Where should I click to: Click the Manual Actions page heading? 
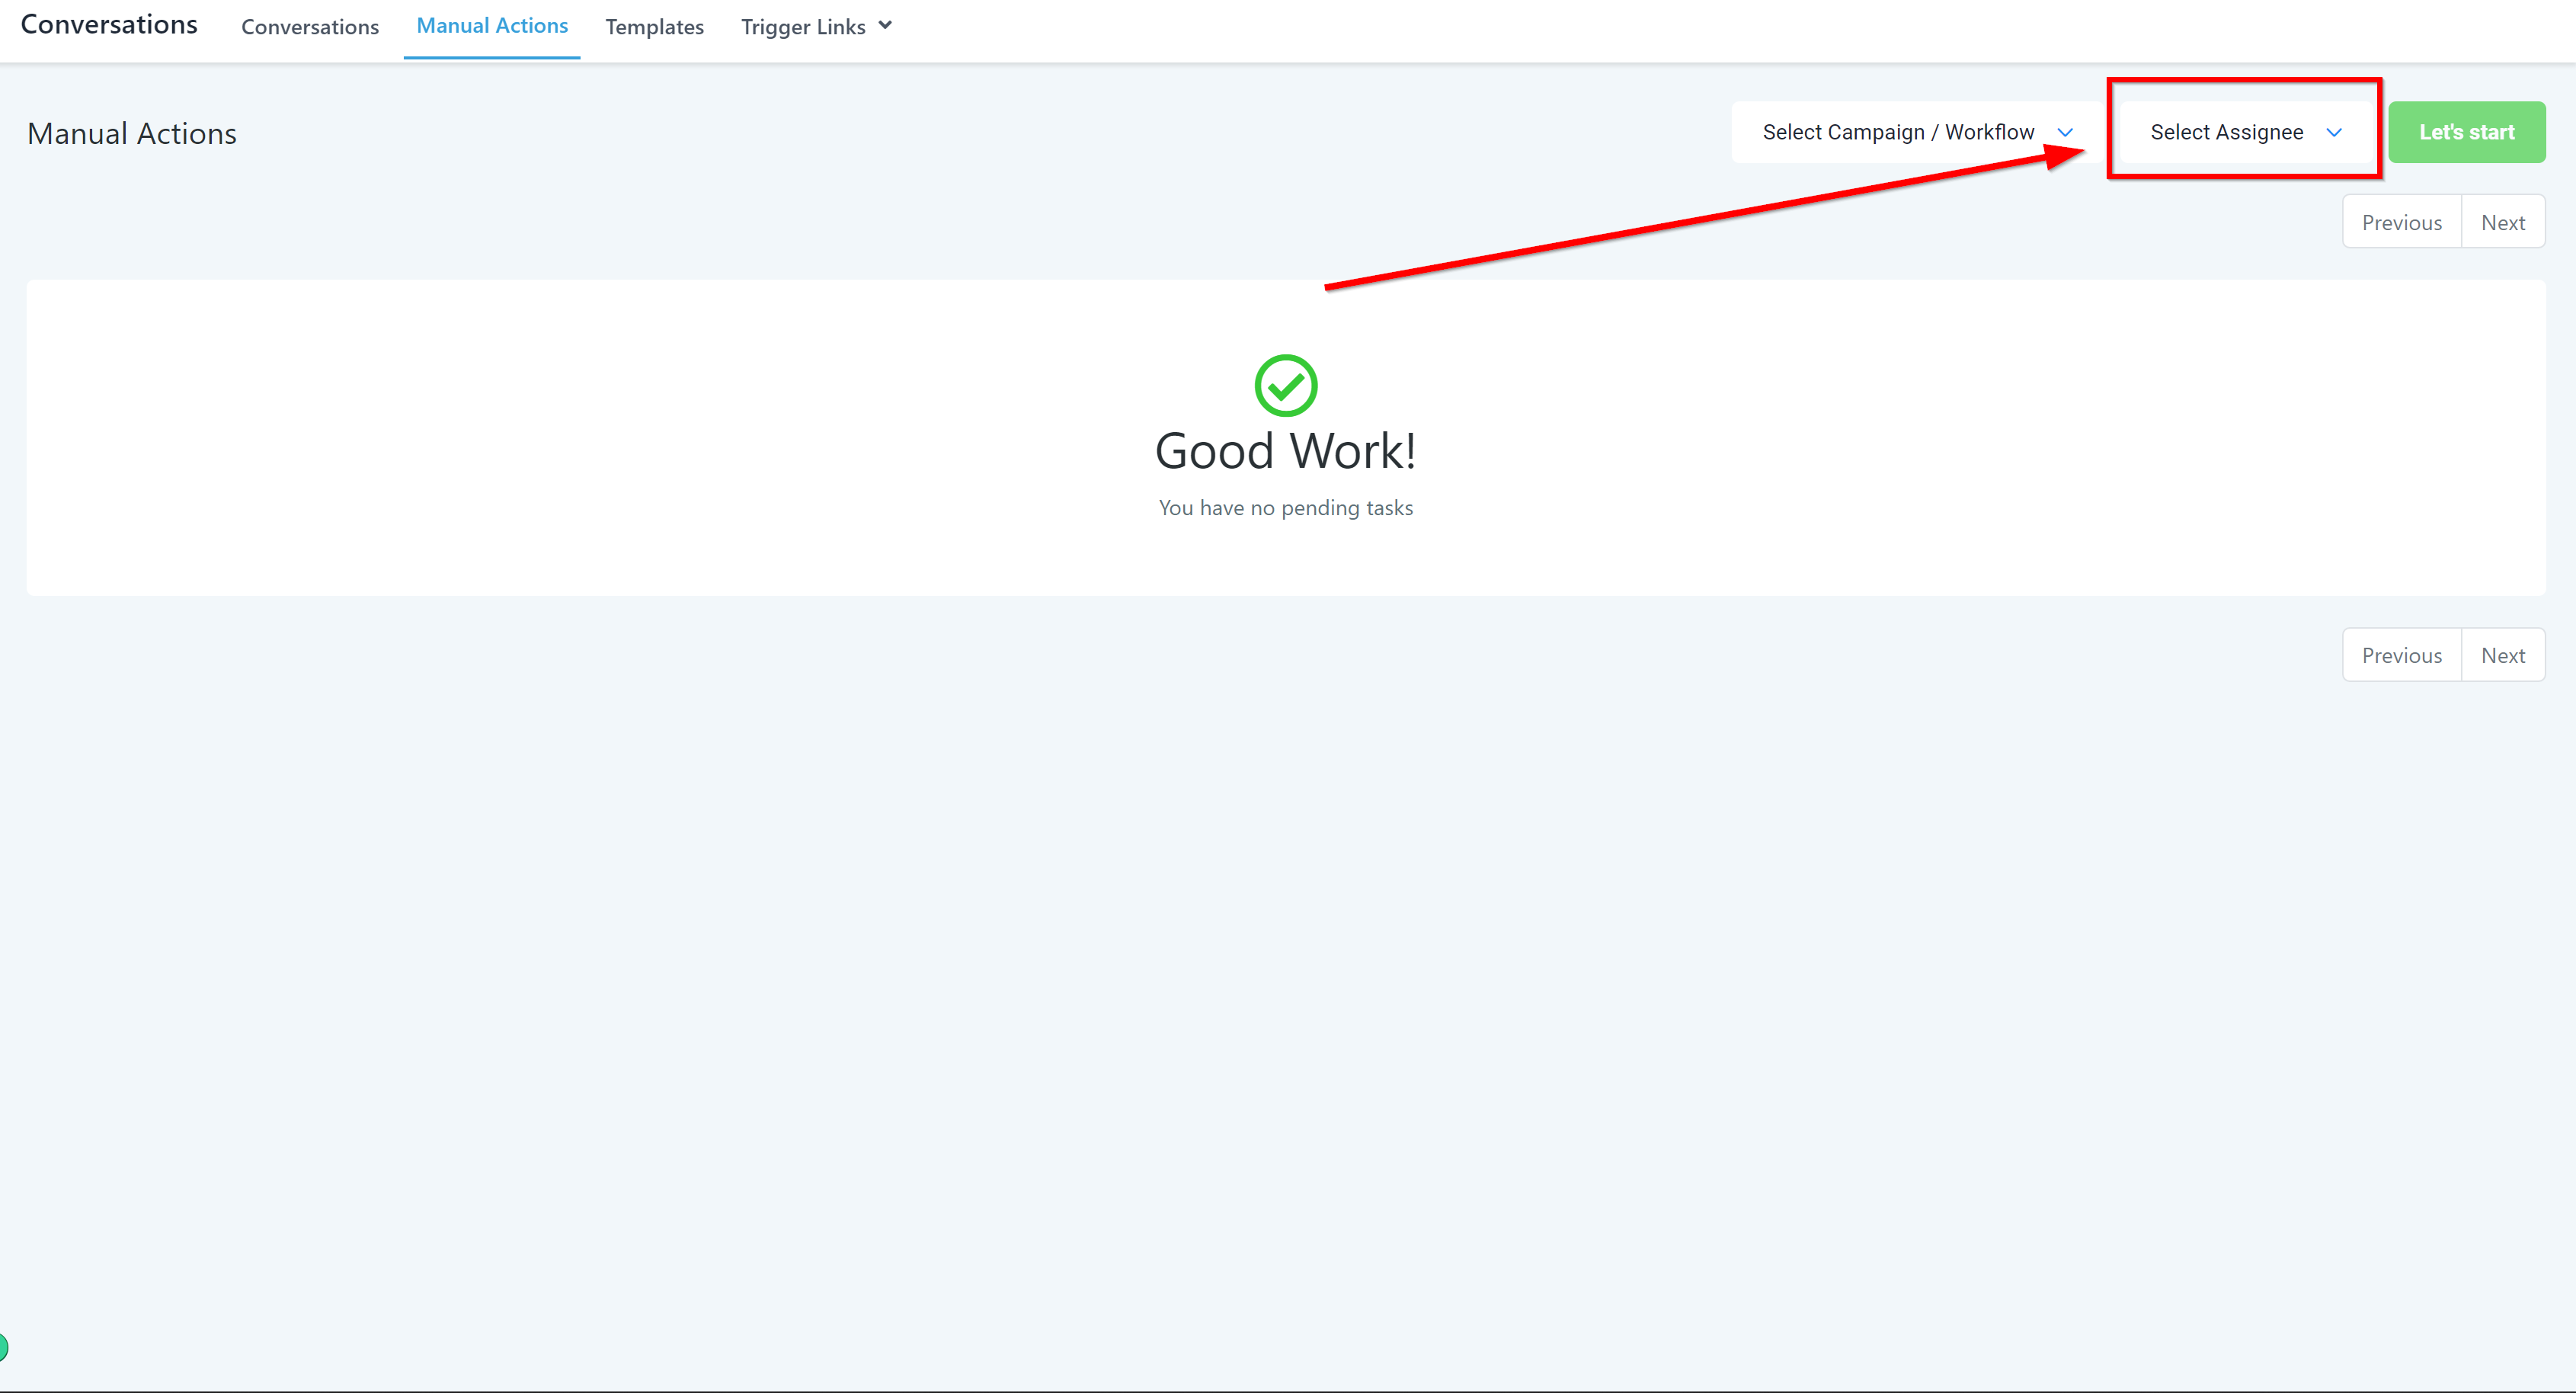[132, 134]
